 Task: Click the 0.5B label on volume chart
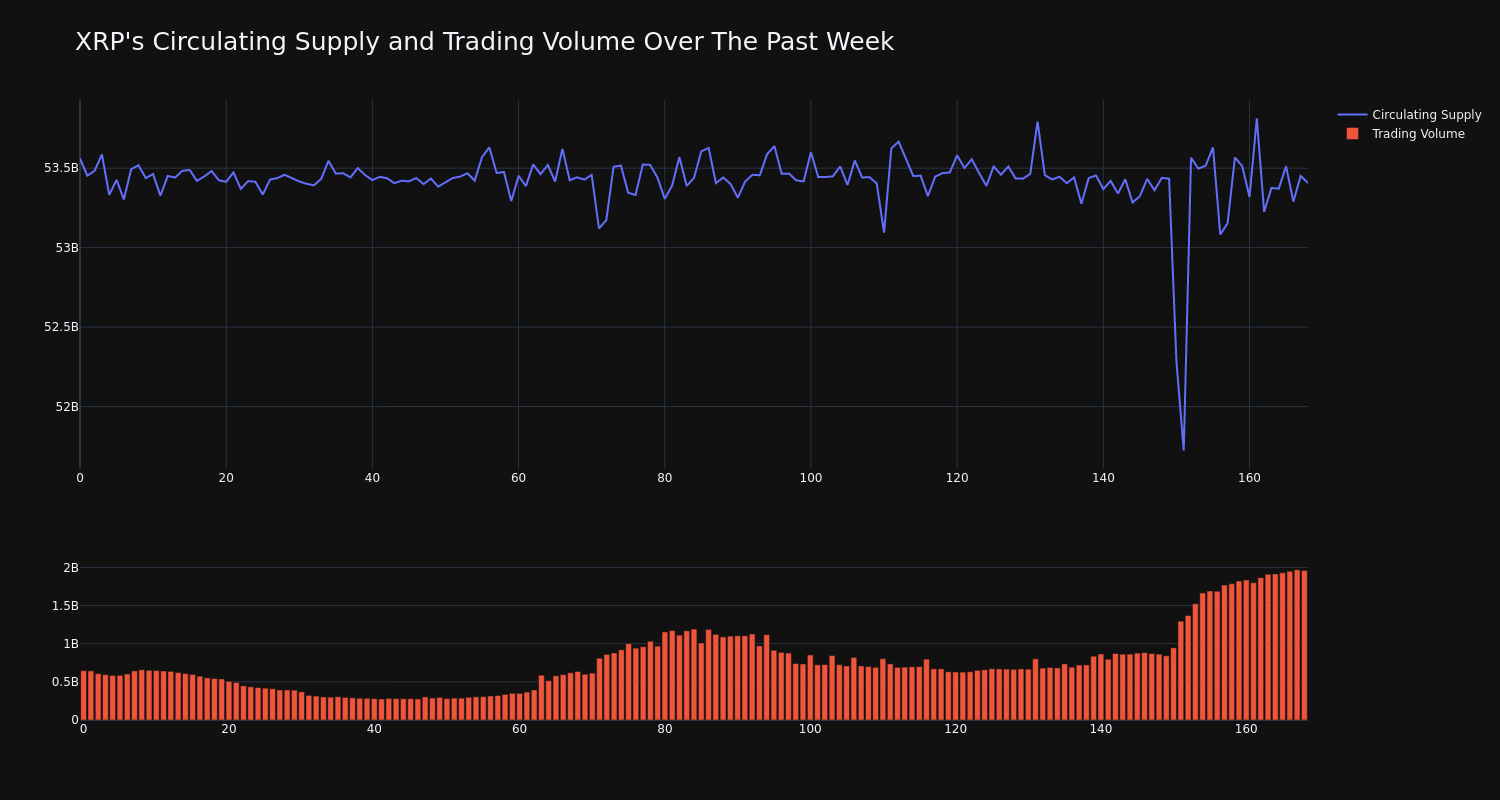(x=65, y=682)
